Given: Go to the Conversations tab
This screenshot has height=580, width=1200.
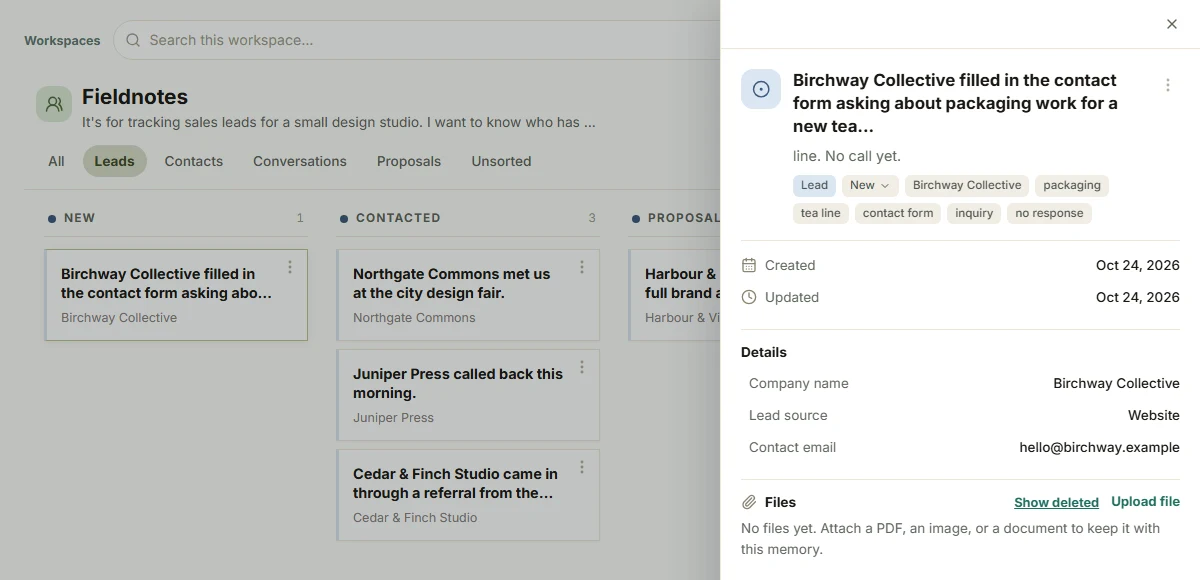Looking at the screenshot, I should pyautogui.click(x=300, y=161).
